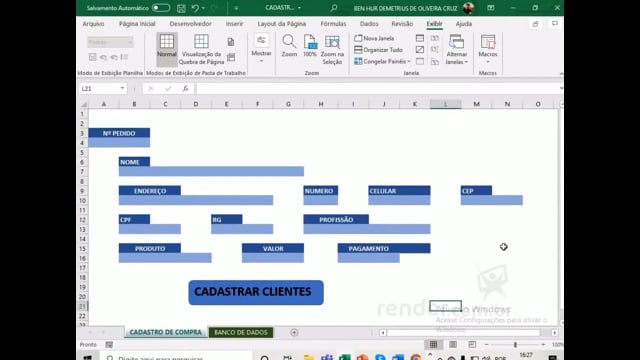Image resolution: width=640 pixels, height=360 pixels.
Task: Open the Zoom dialog magnifier
Action: 289,46
